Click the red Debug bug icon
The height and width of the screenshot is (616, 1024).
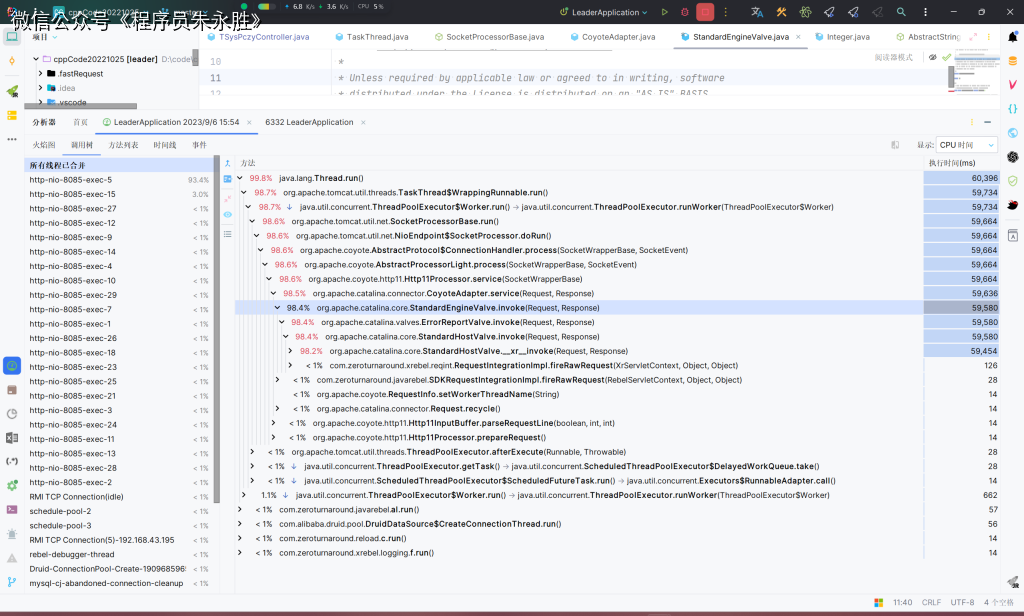(684, 12)
